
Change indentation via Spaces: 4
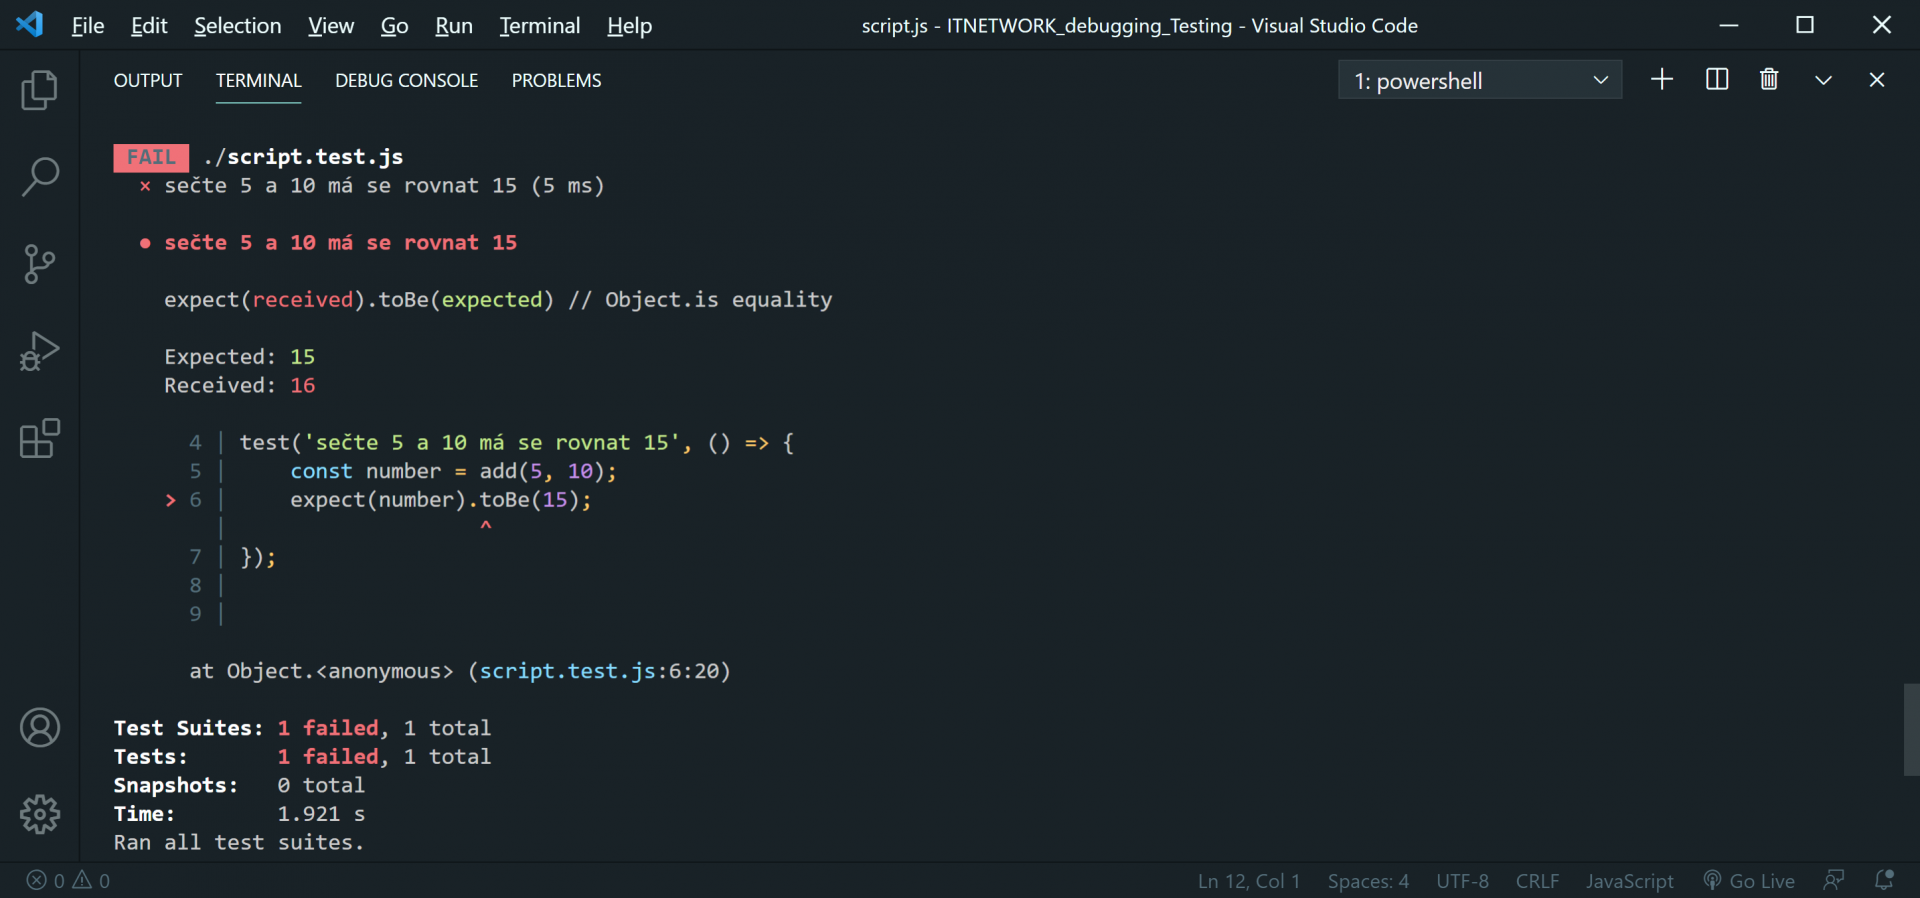tap(1368, 881)
